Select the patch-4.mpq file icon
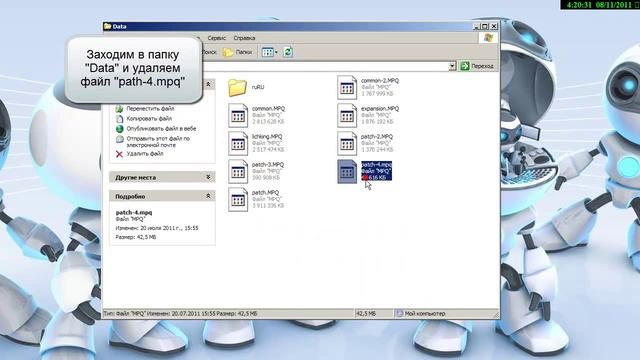The width and height of the screenshot is (640, 360). [347, 171]
